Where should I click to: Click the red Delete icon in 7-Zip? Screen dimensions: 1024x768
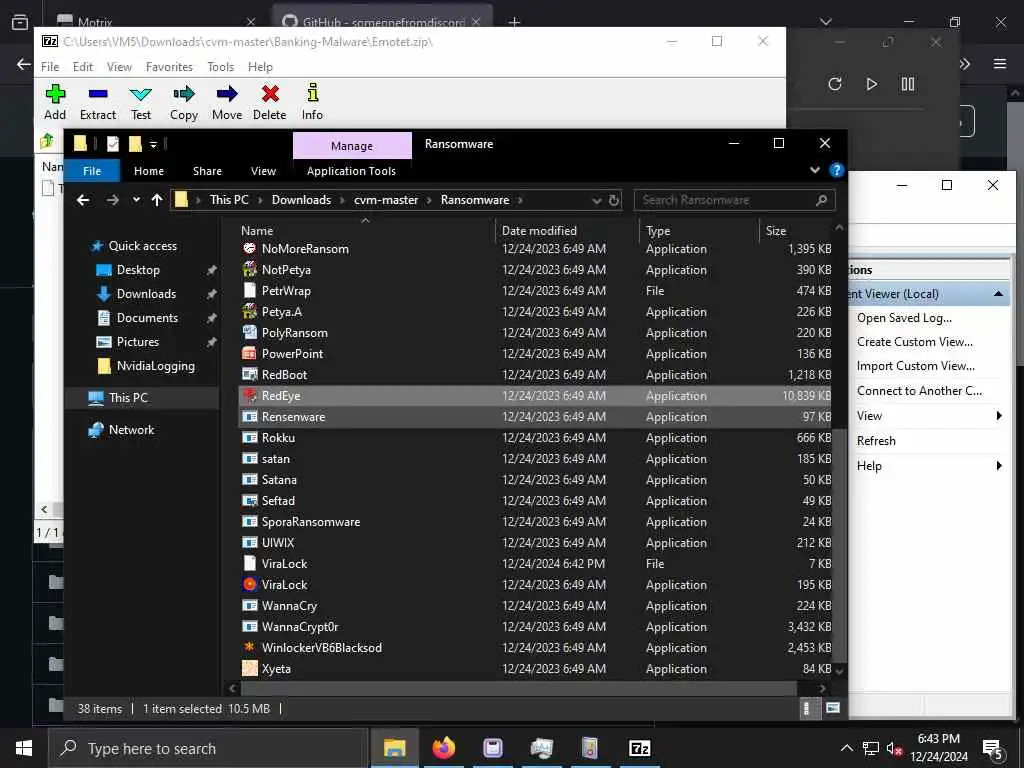[x=270, y=94]
